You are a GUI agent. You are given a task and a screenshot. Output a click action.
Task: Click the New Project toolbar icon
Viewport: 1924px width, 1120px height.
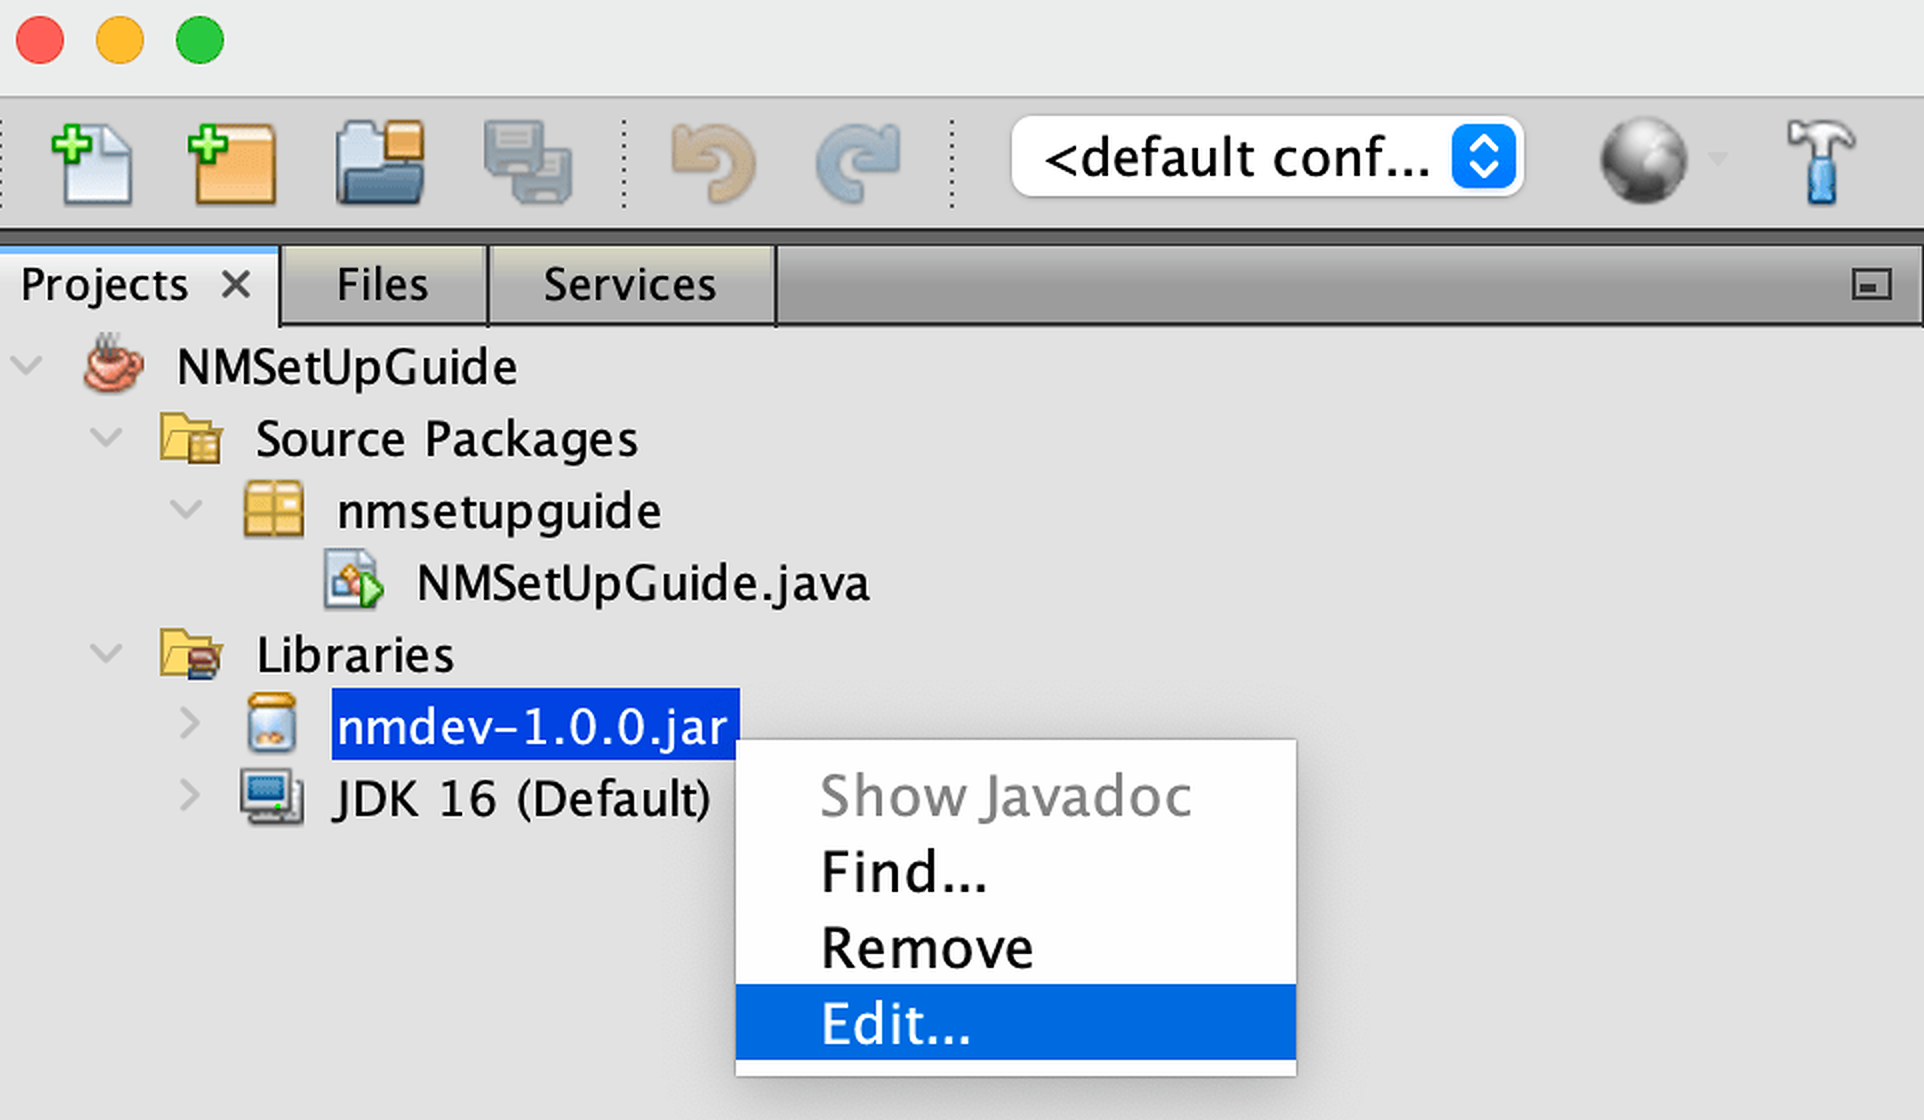pos(231,163)
